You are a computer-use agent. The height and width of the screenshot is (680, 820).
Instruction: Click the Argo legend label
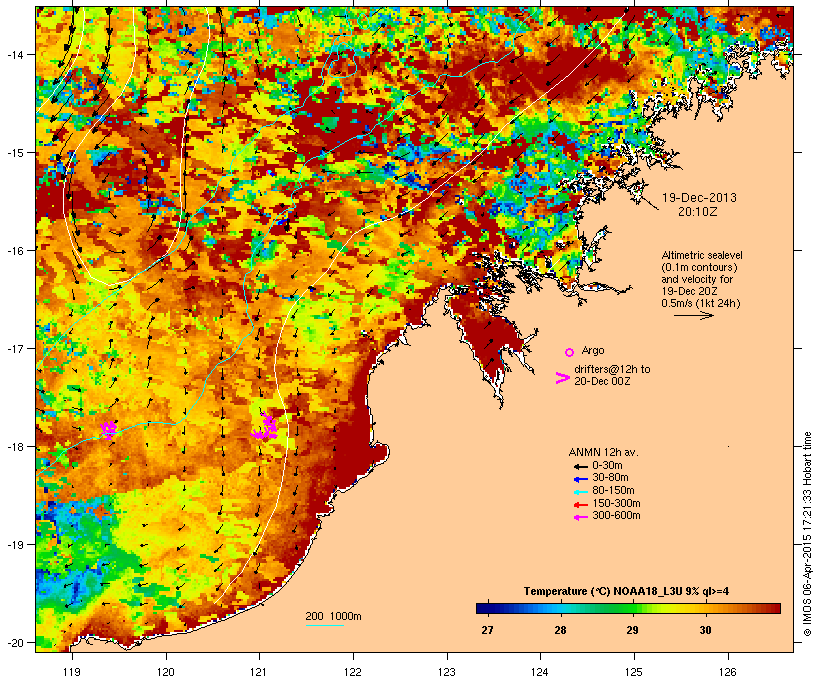[593, 350]
